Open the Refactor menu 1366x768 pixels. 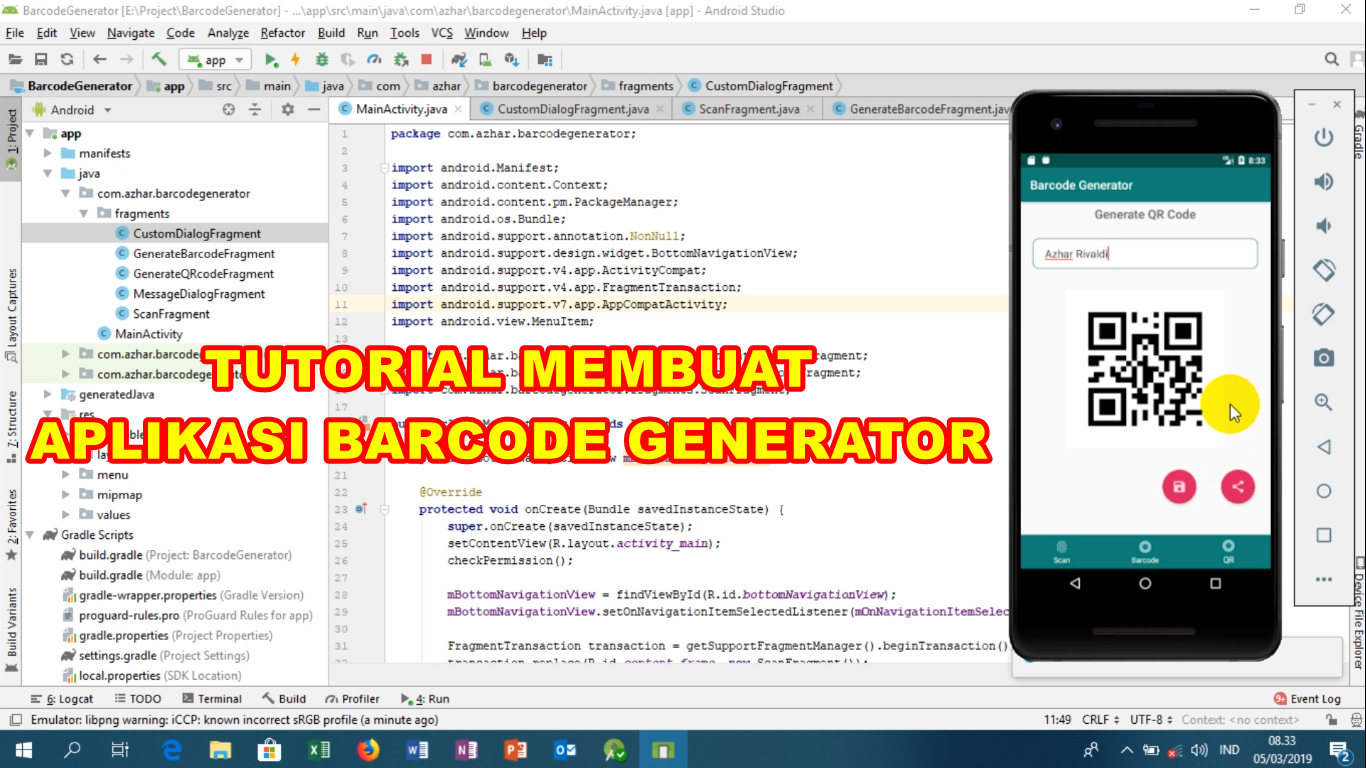[283, 33]
